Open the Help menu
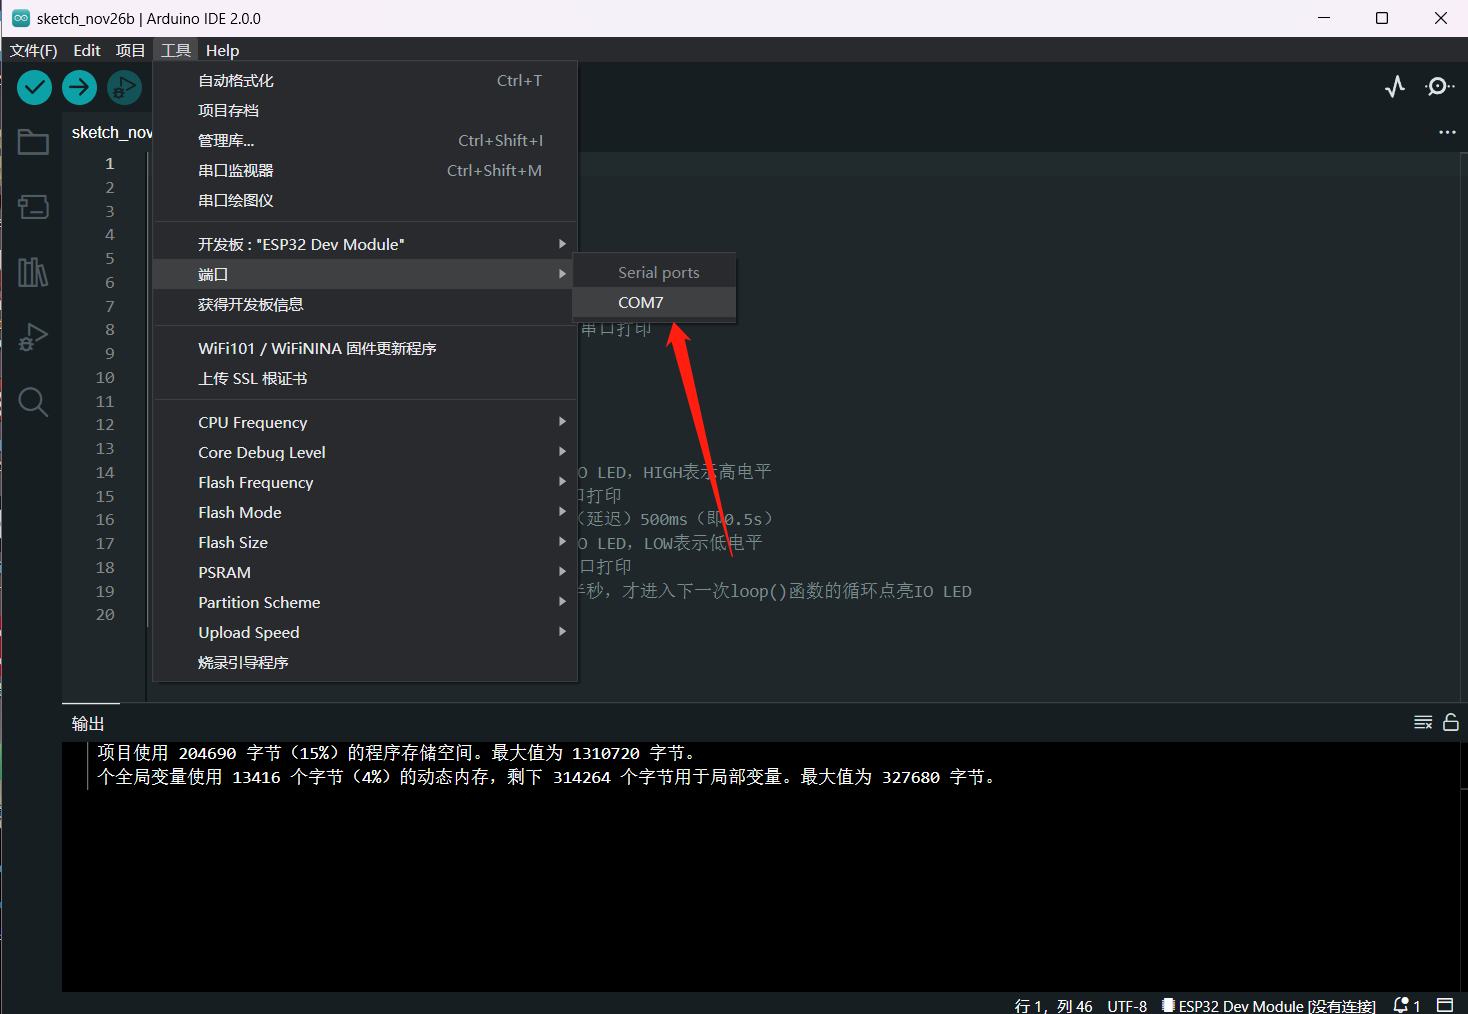This screenshot has height=1014, width=1468. 222,50
